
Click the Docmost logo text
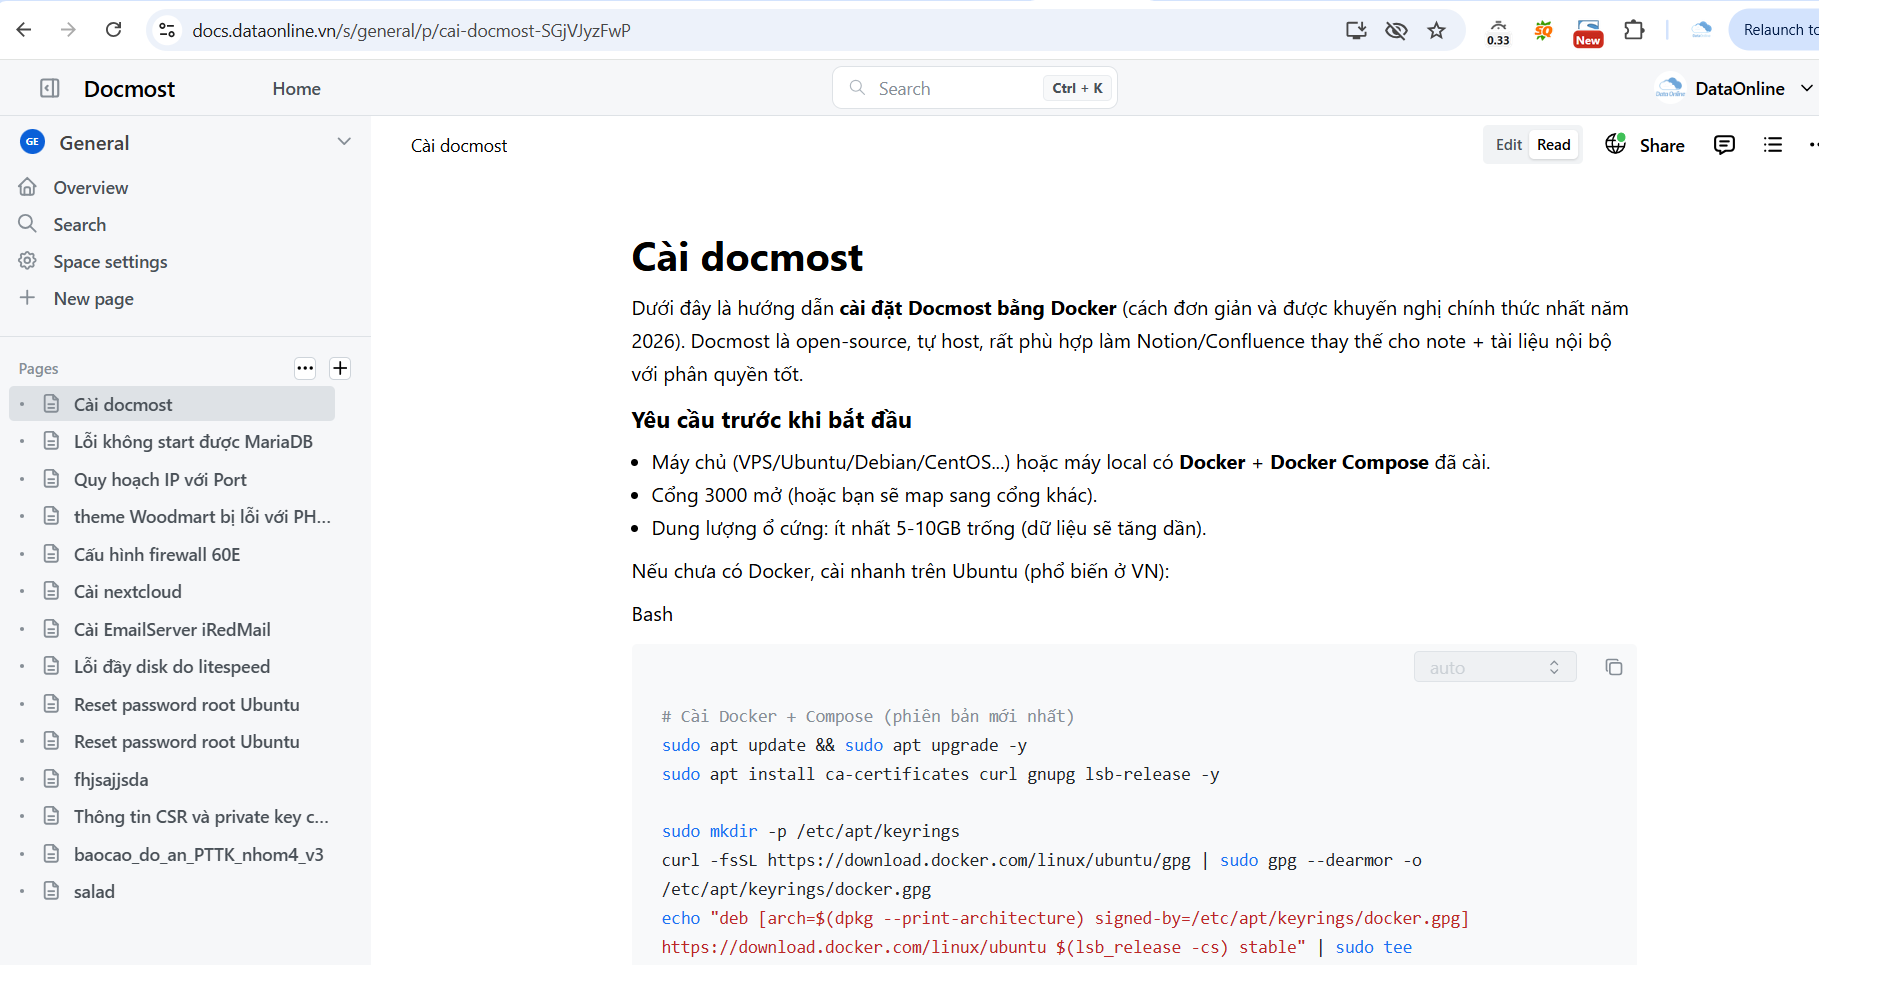point(129,88)
